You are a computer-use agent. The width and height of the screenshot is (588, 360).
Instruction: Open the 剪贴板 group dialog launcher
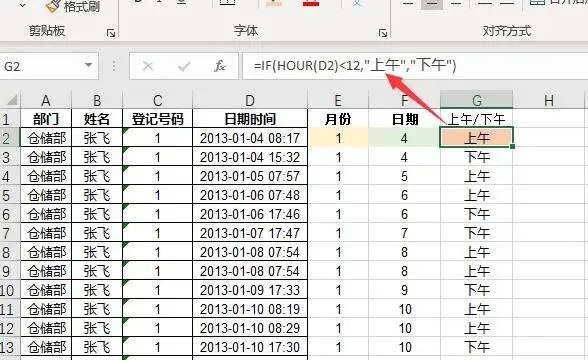coord(111,33)
